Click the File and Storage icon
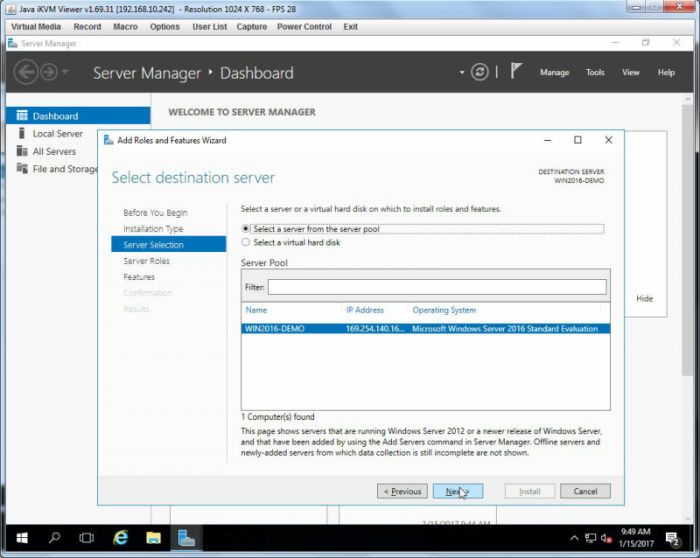Screen dimensions: 700x558 (22, 168)
